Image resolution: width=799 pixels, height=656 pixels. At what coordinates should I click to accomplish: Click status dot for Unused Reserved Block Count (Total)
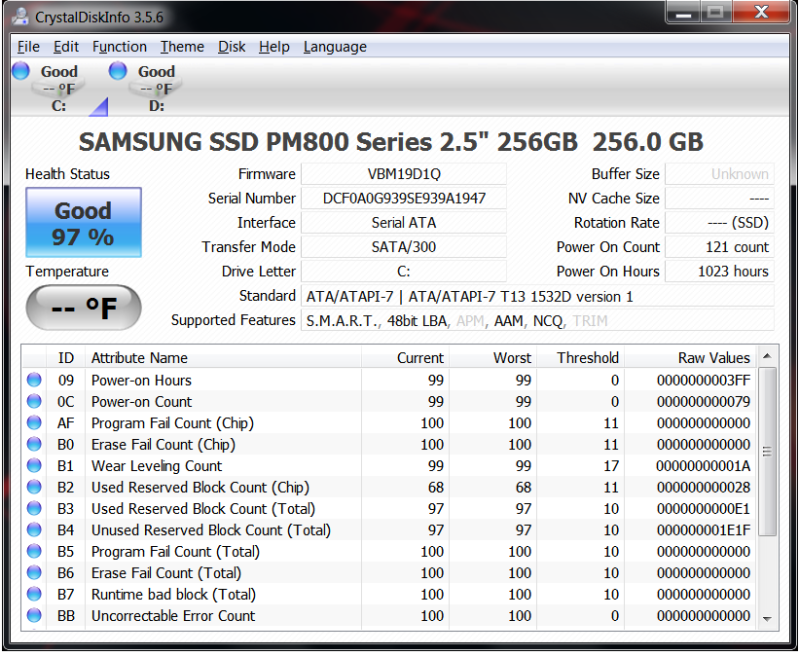point(34,530)
